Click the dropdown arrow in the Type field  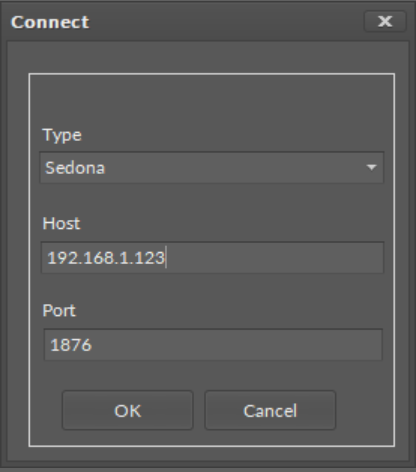pos(371,167)
